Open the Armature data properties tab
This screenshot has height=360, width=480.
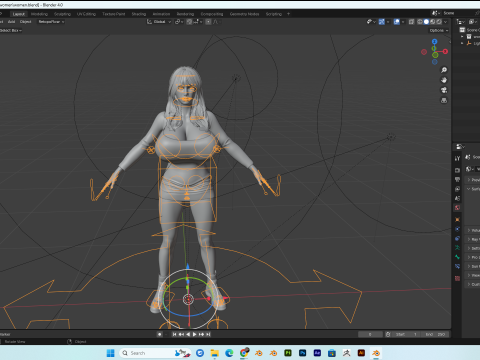click(457, 248)
